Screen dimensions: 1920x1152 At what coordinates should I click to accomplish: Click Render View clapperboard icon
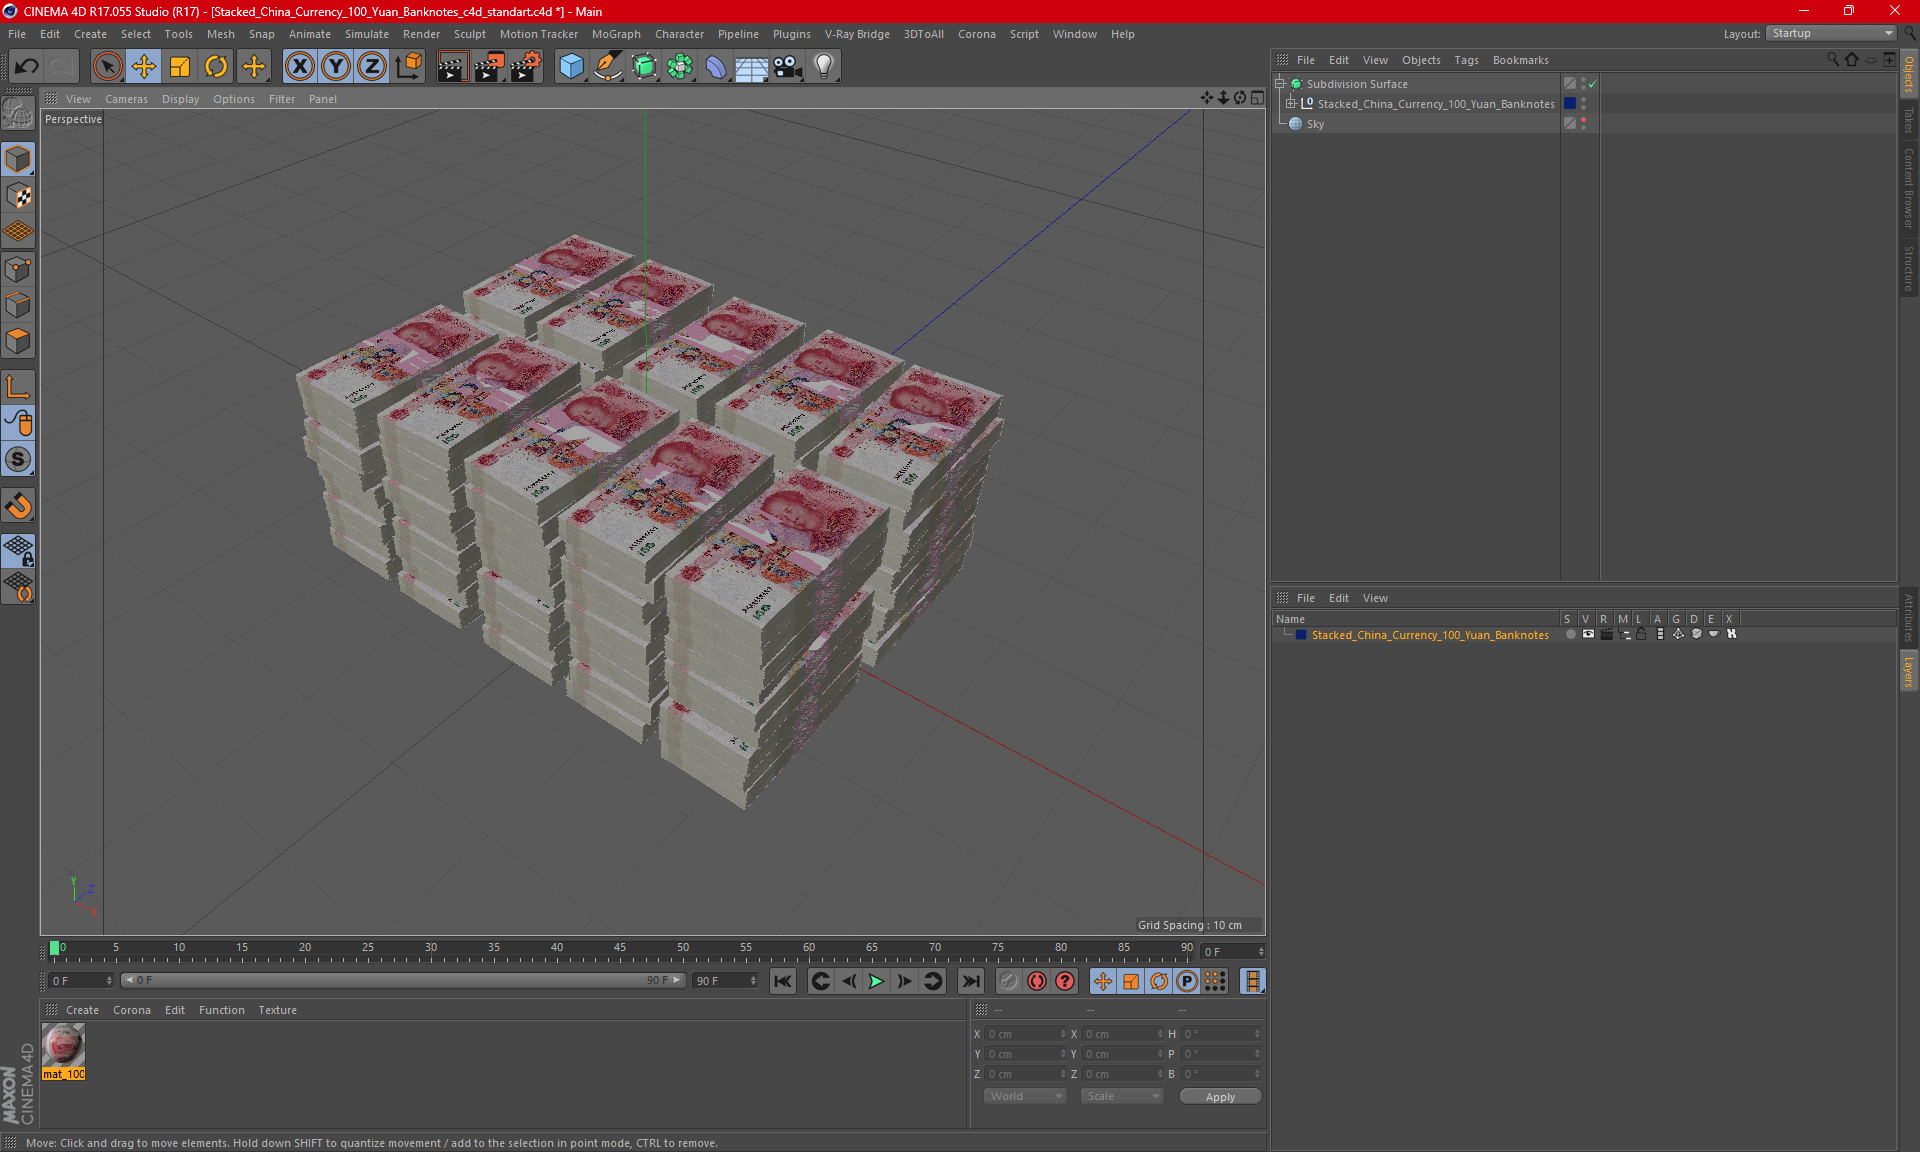[x=452, y=67]
